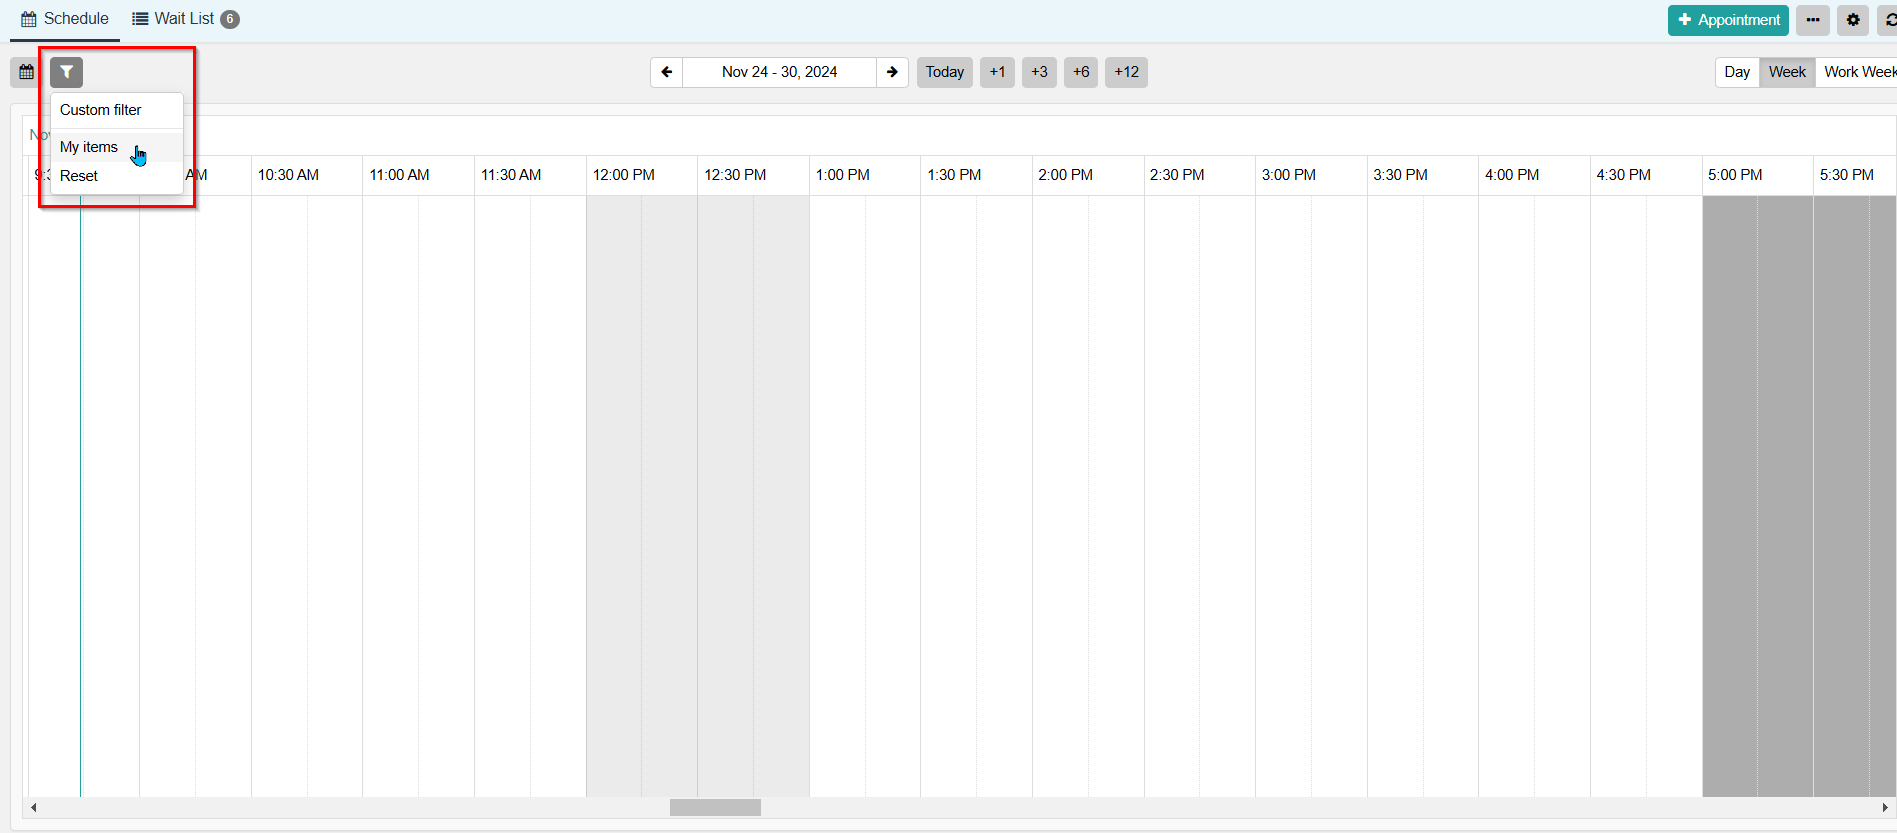
Task: Select Custom filter menu option
Action: tap(101, 110)
